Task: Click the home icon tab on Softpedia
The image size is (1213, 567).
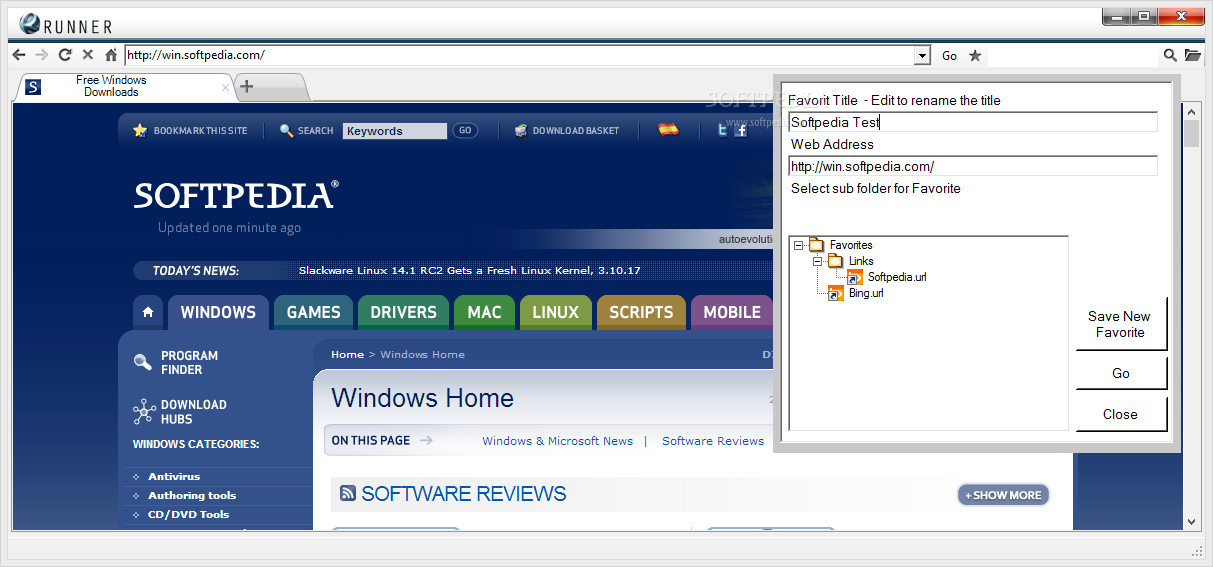Action: click(x=148, y=312)
